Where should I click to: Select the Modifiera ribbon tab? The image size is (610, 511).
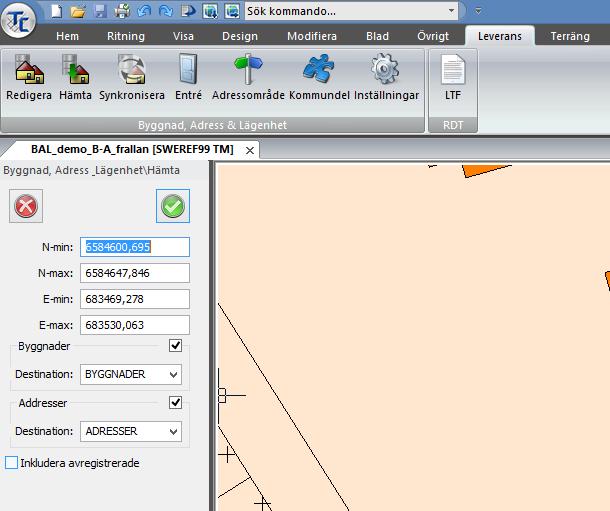312,36
